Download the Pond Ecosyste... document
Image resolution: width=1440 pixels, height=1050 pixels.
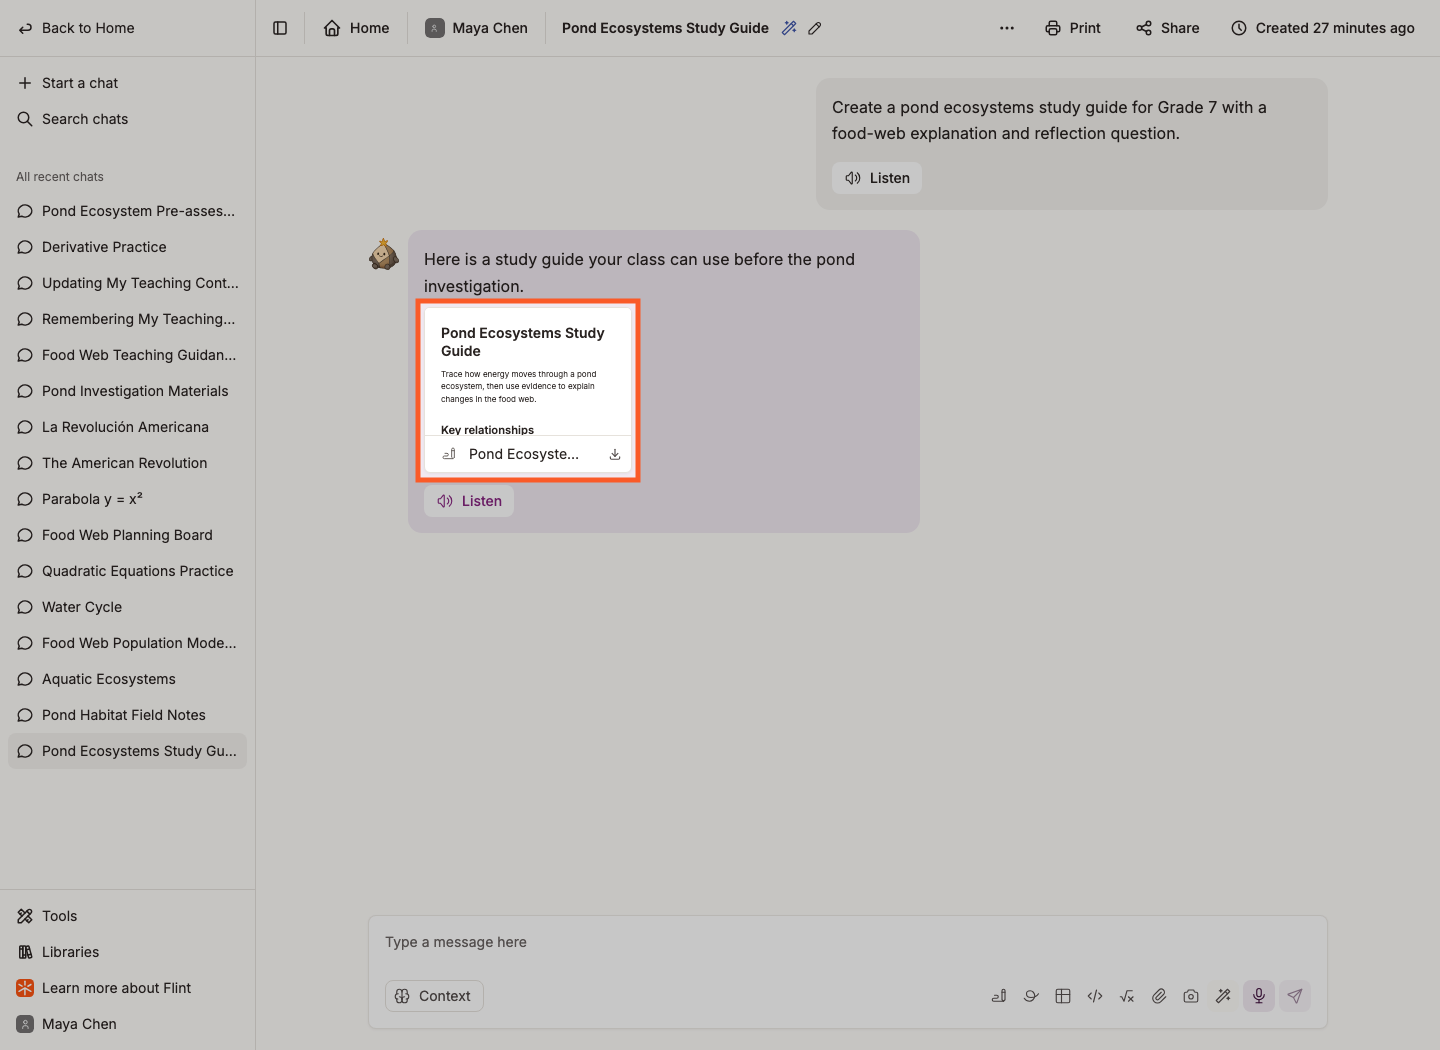615,454
